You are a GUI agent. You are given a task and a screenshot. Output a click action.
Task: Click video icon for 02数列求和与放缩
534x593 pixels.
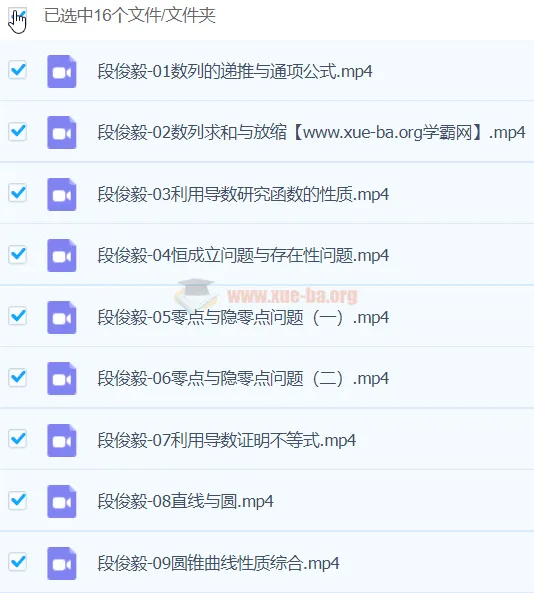pyautogui.click(x=62, y=133)
